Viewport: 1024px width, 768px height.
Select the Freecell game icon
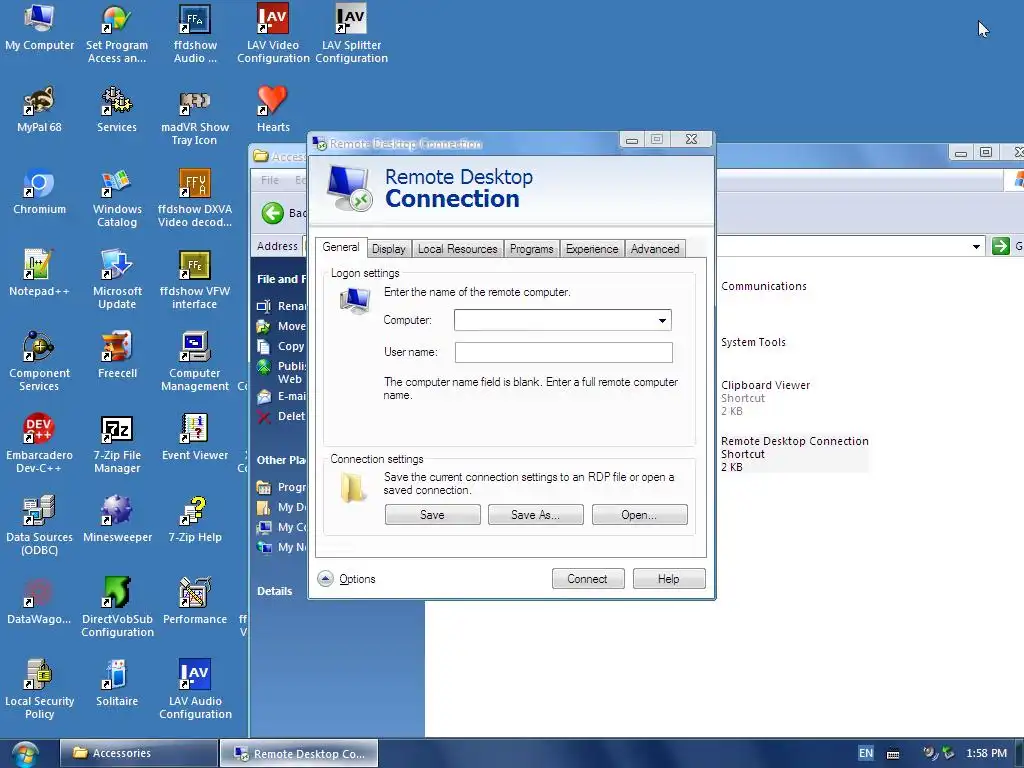click(117, 356)
